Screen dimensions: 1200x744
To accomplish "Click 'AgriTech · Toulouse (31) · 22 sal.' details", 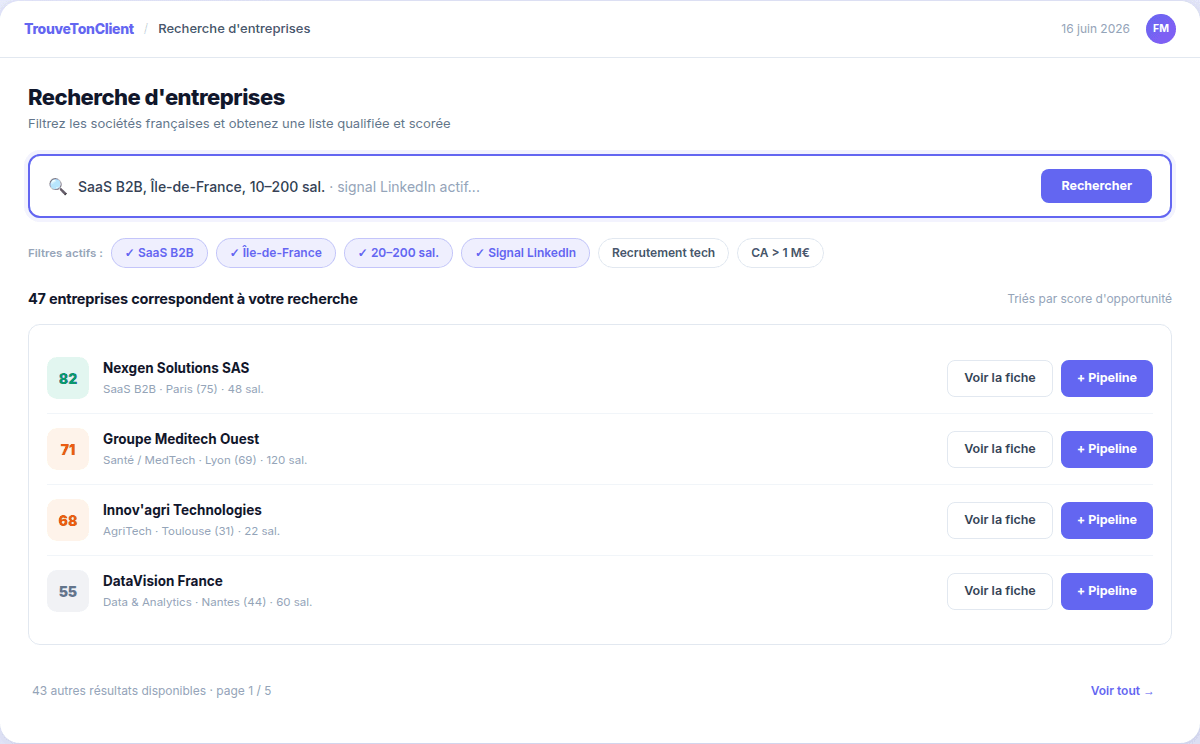I will coord(191,531).
